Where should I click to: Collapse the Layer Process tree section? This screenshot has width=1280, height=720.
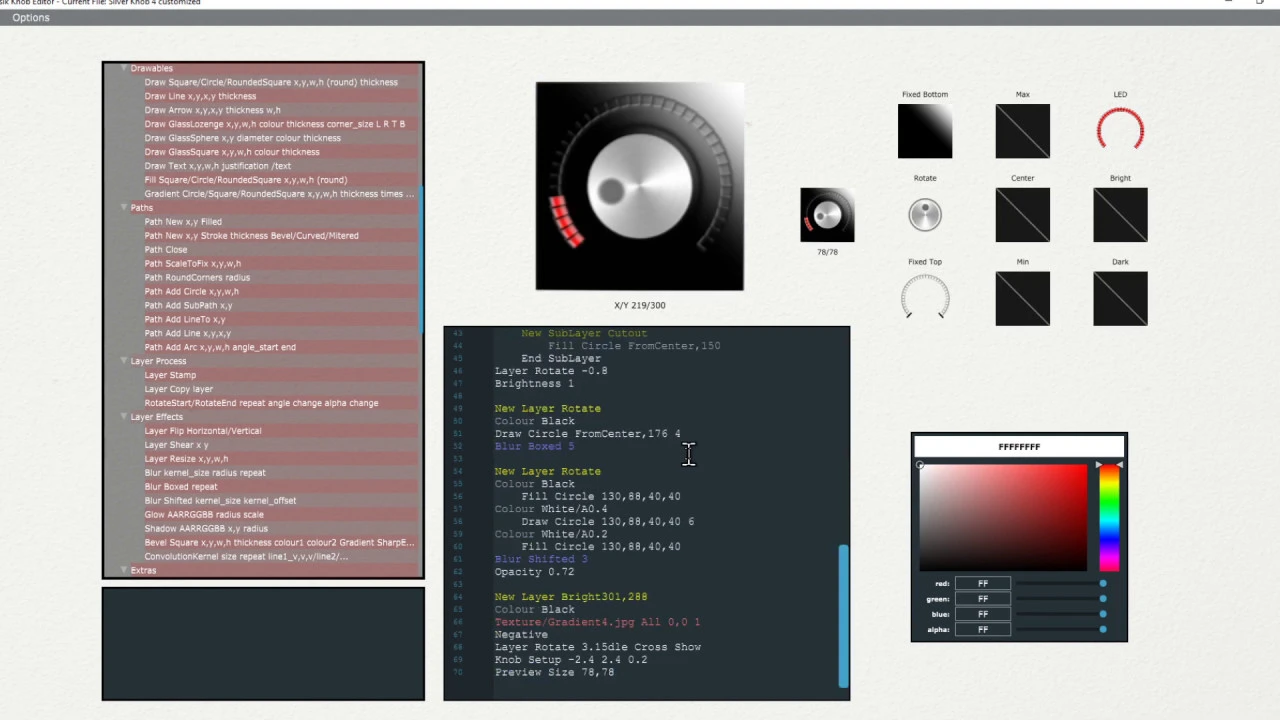(x=124, y=361)
